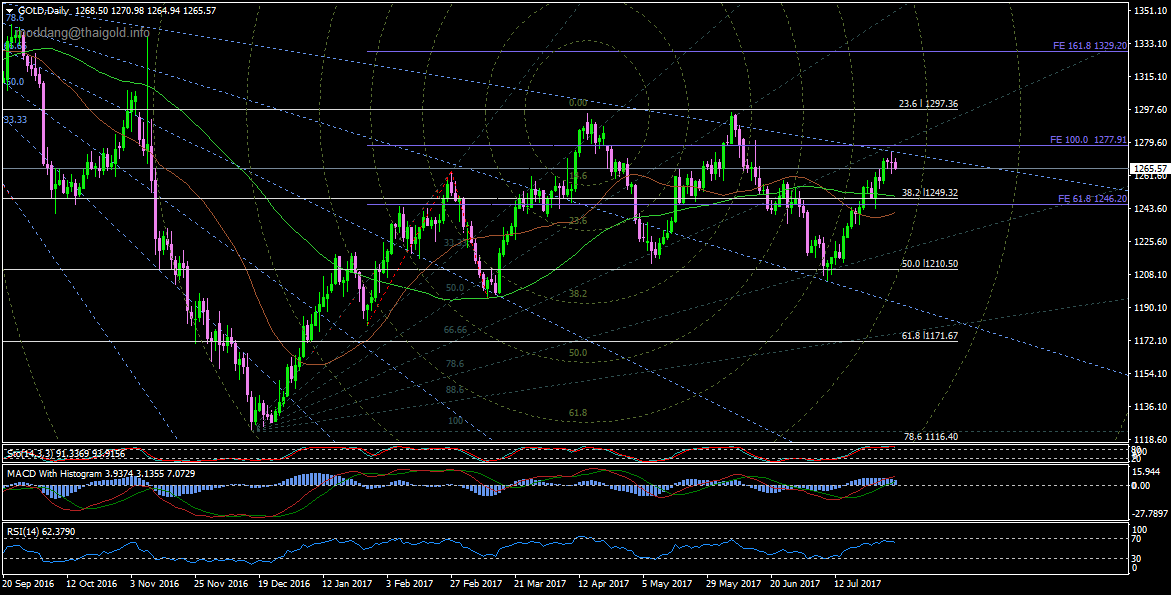Select the RSI value 62.3790
Viewport: 1171px width, 595px height.
58,532
